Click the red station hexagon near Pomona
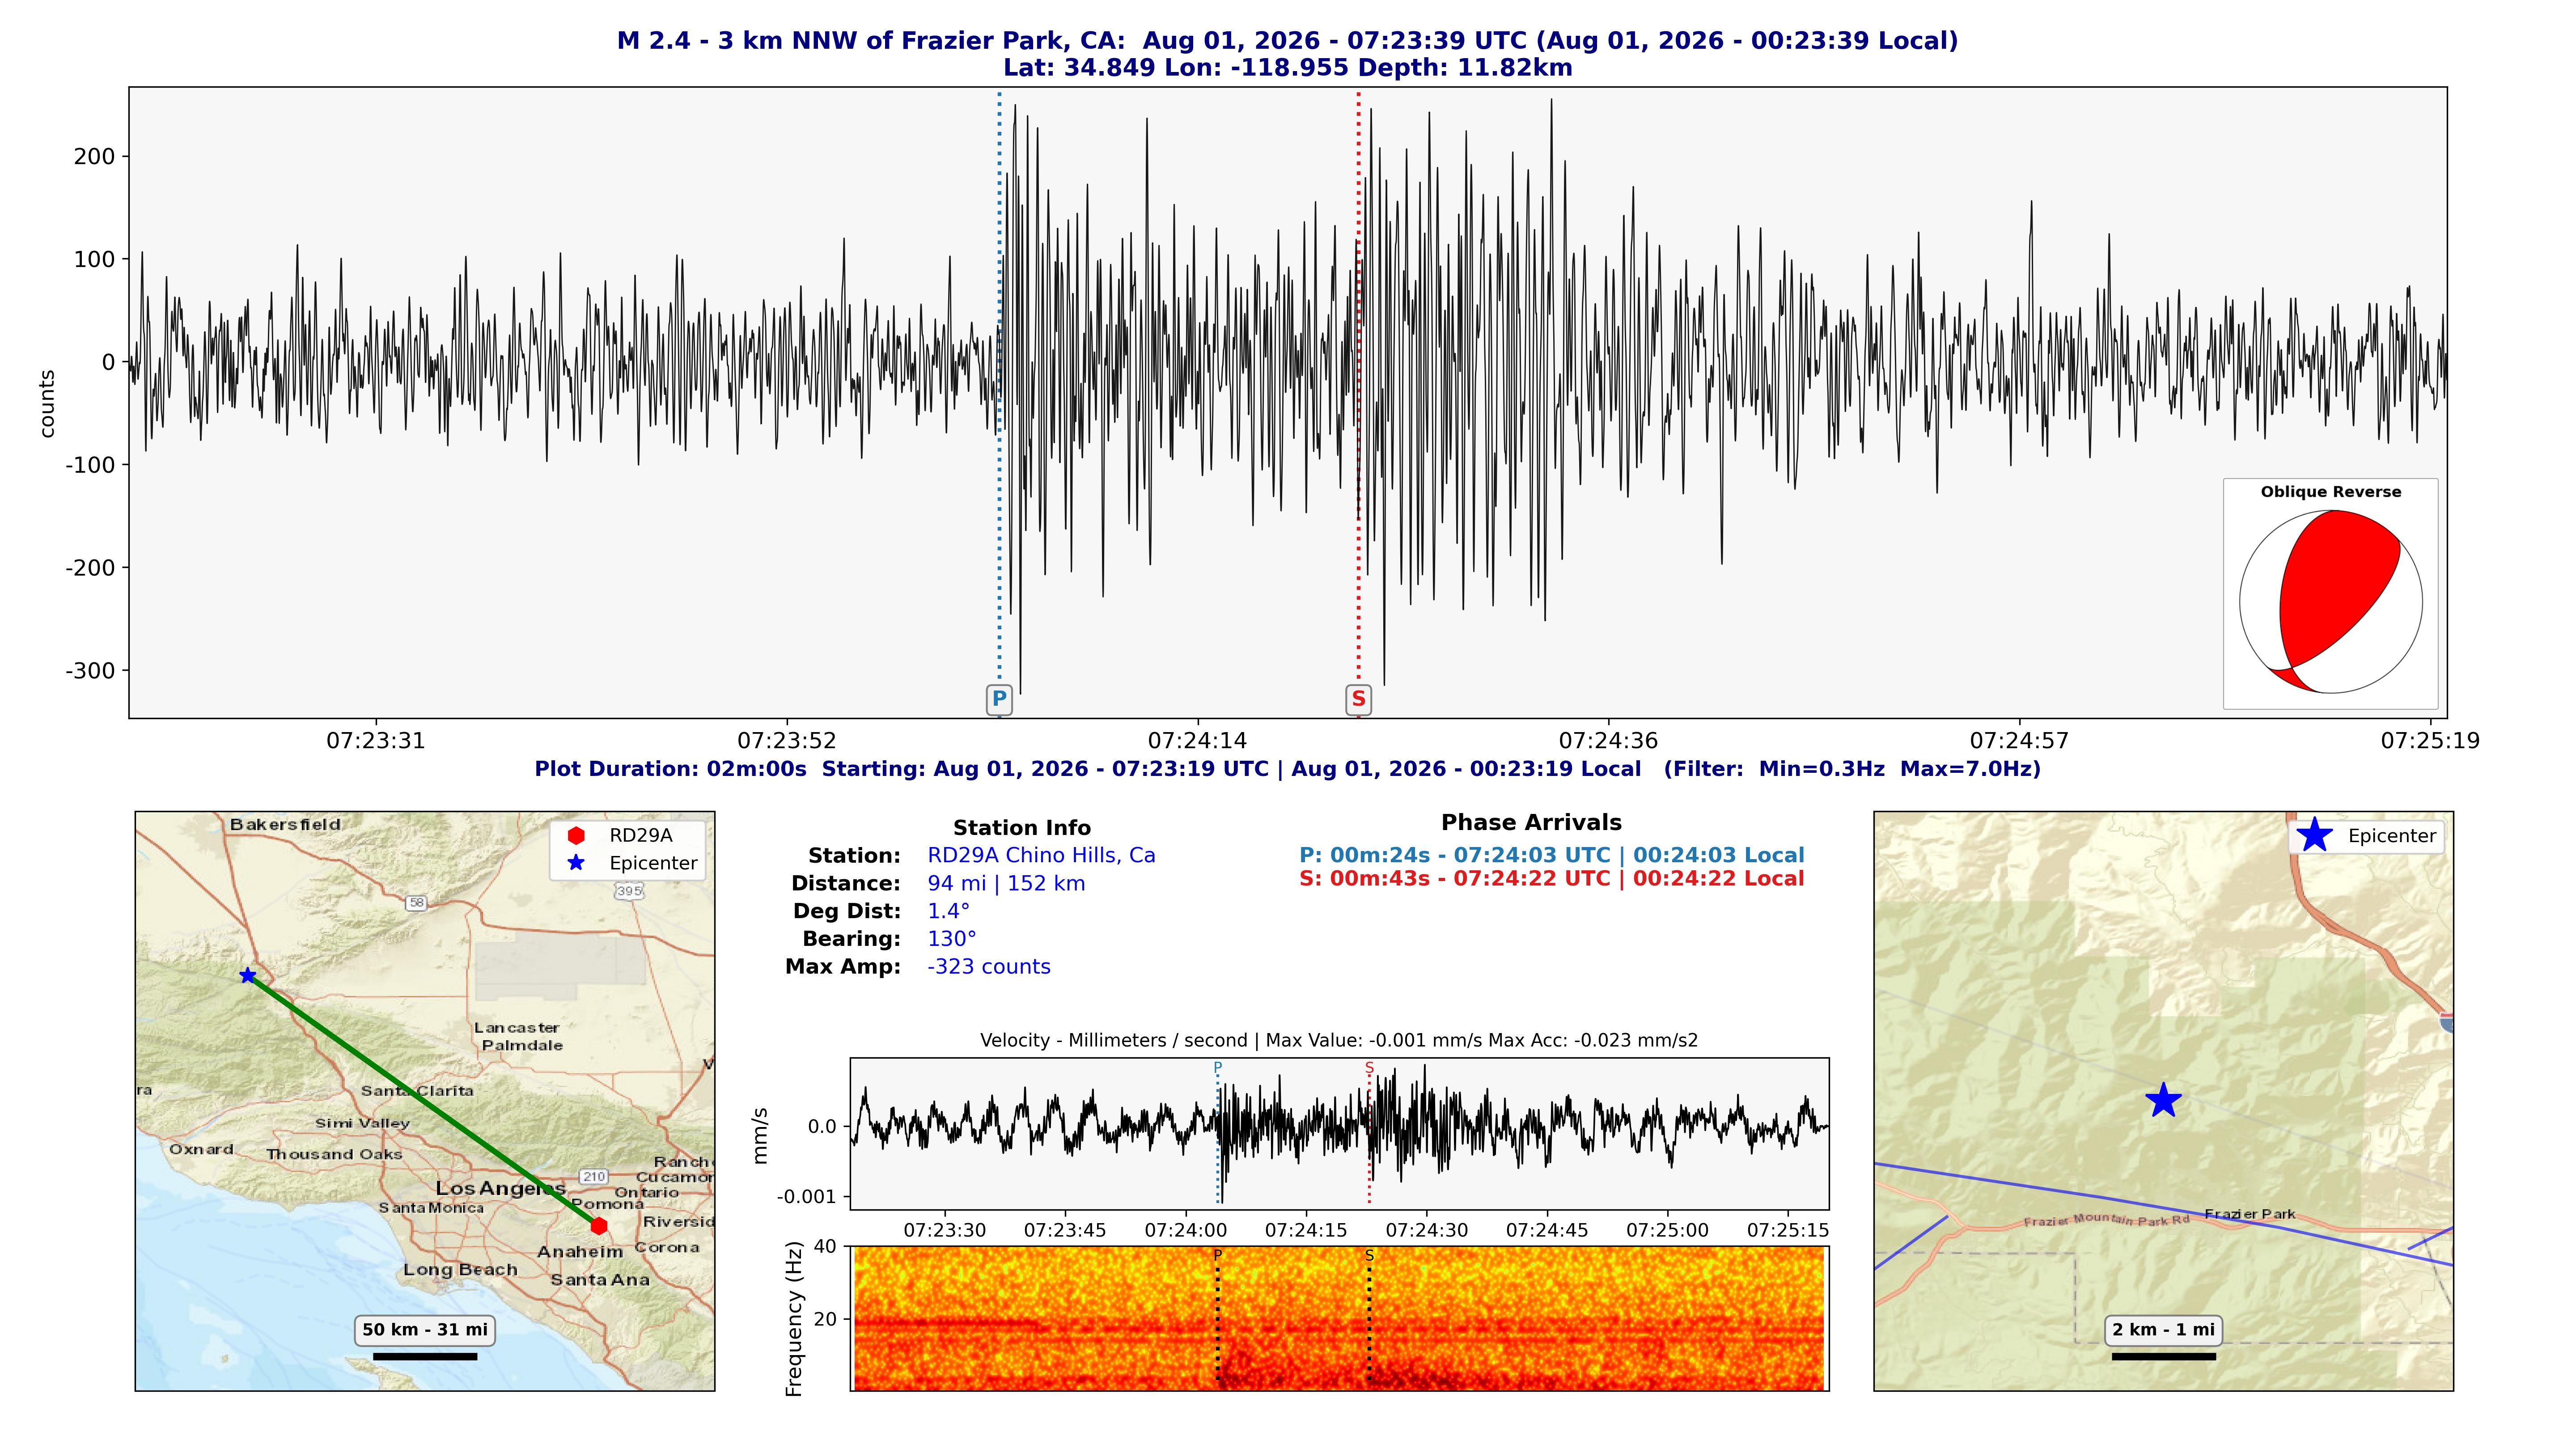This screenshot has width=2576, height=1449. click(x=599, y=1226)
